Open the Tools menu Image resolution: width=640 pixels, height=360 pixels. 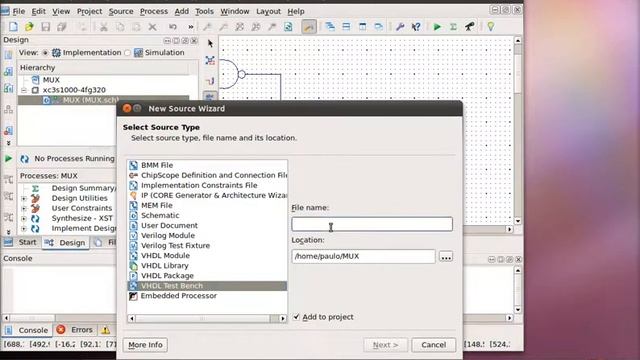[x=204, y=11]
